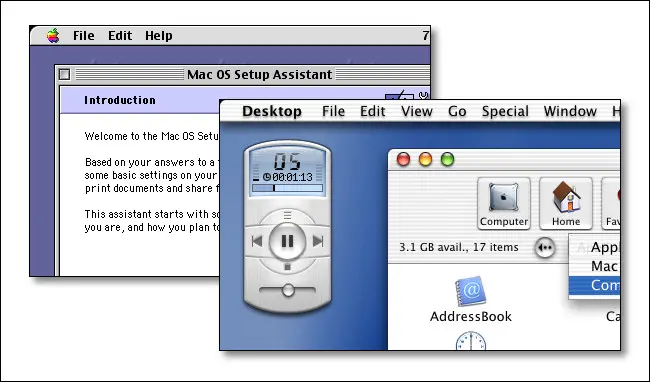Click track number 05 display

pyautogui.click(x=287, y=161)
